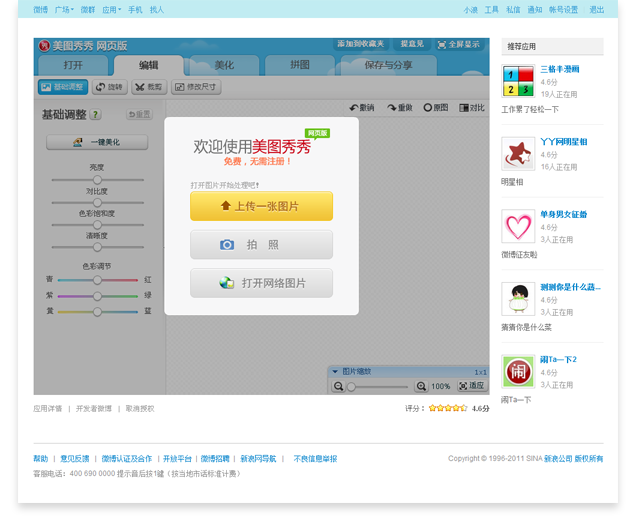636x520 pixels.
Task: Open 微群 in top navigation
Action: [x=88, y=10]
